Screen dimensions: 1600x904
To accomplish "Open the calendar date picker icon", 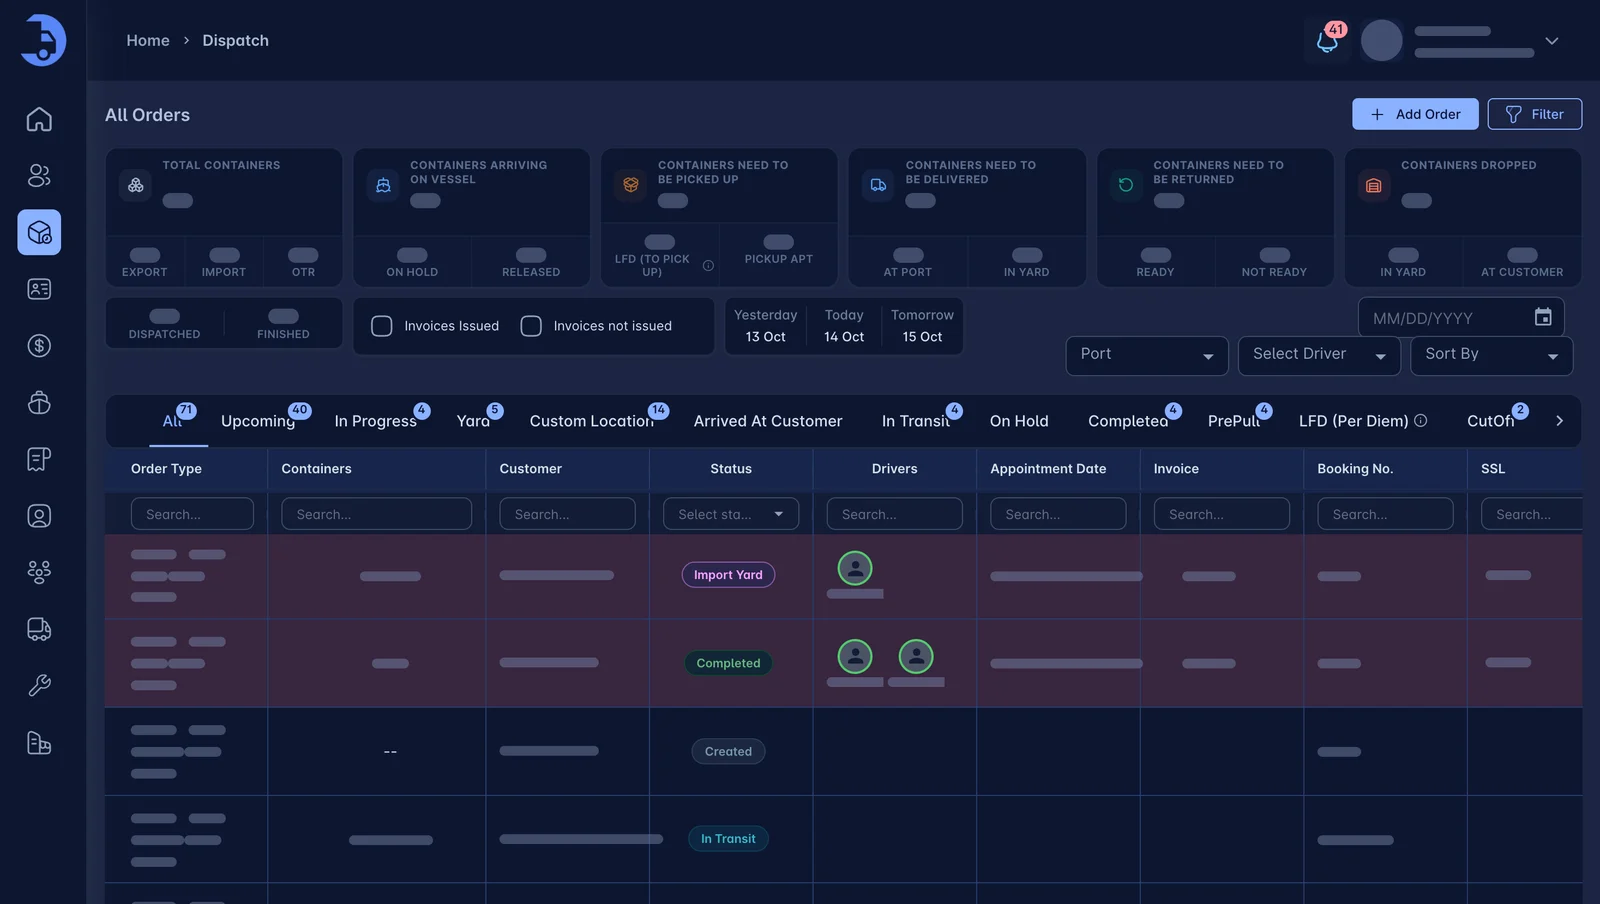I will 1543,317.
